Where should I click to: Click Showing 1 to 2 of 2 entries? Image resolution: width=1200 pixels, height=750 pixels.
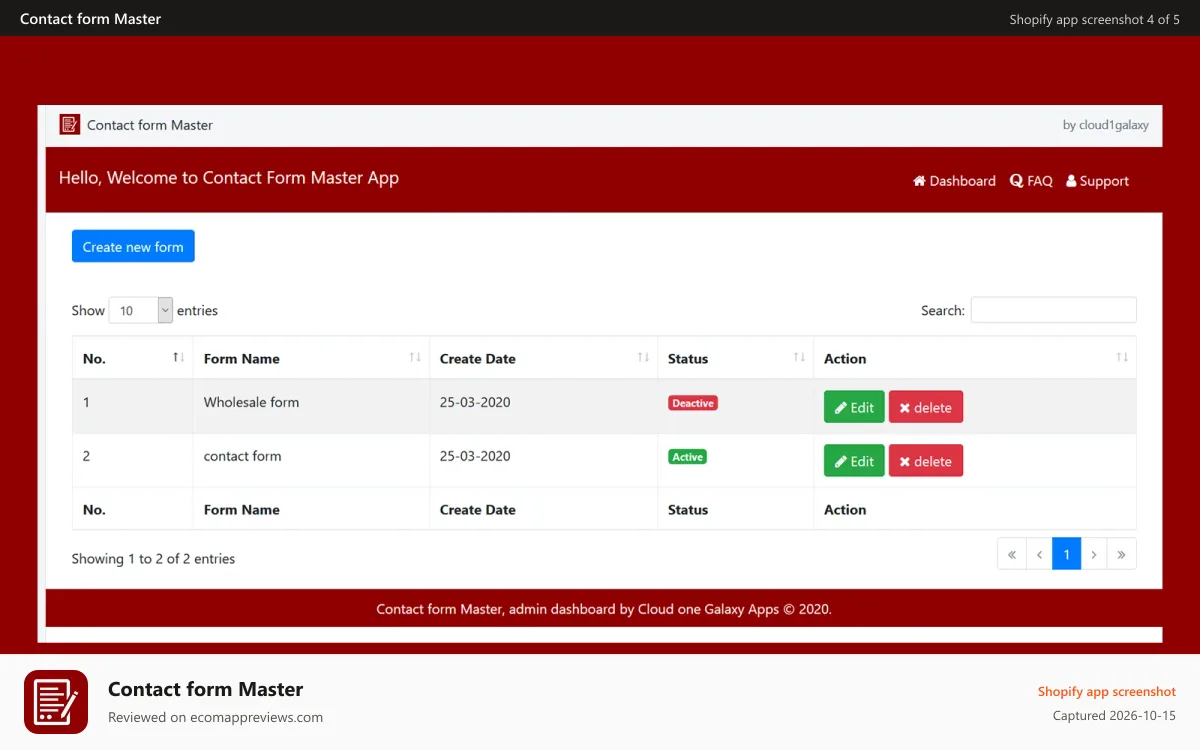(x=153, y=559)
